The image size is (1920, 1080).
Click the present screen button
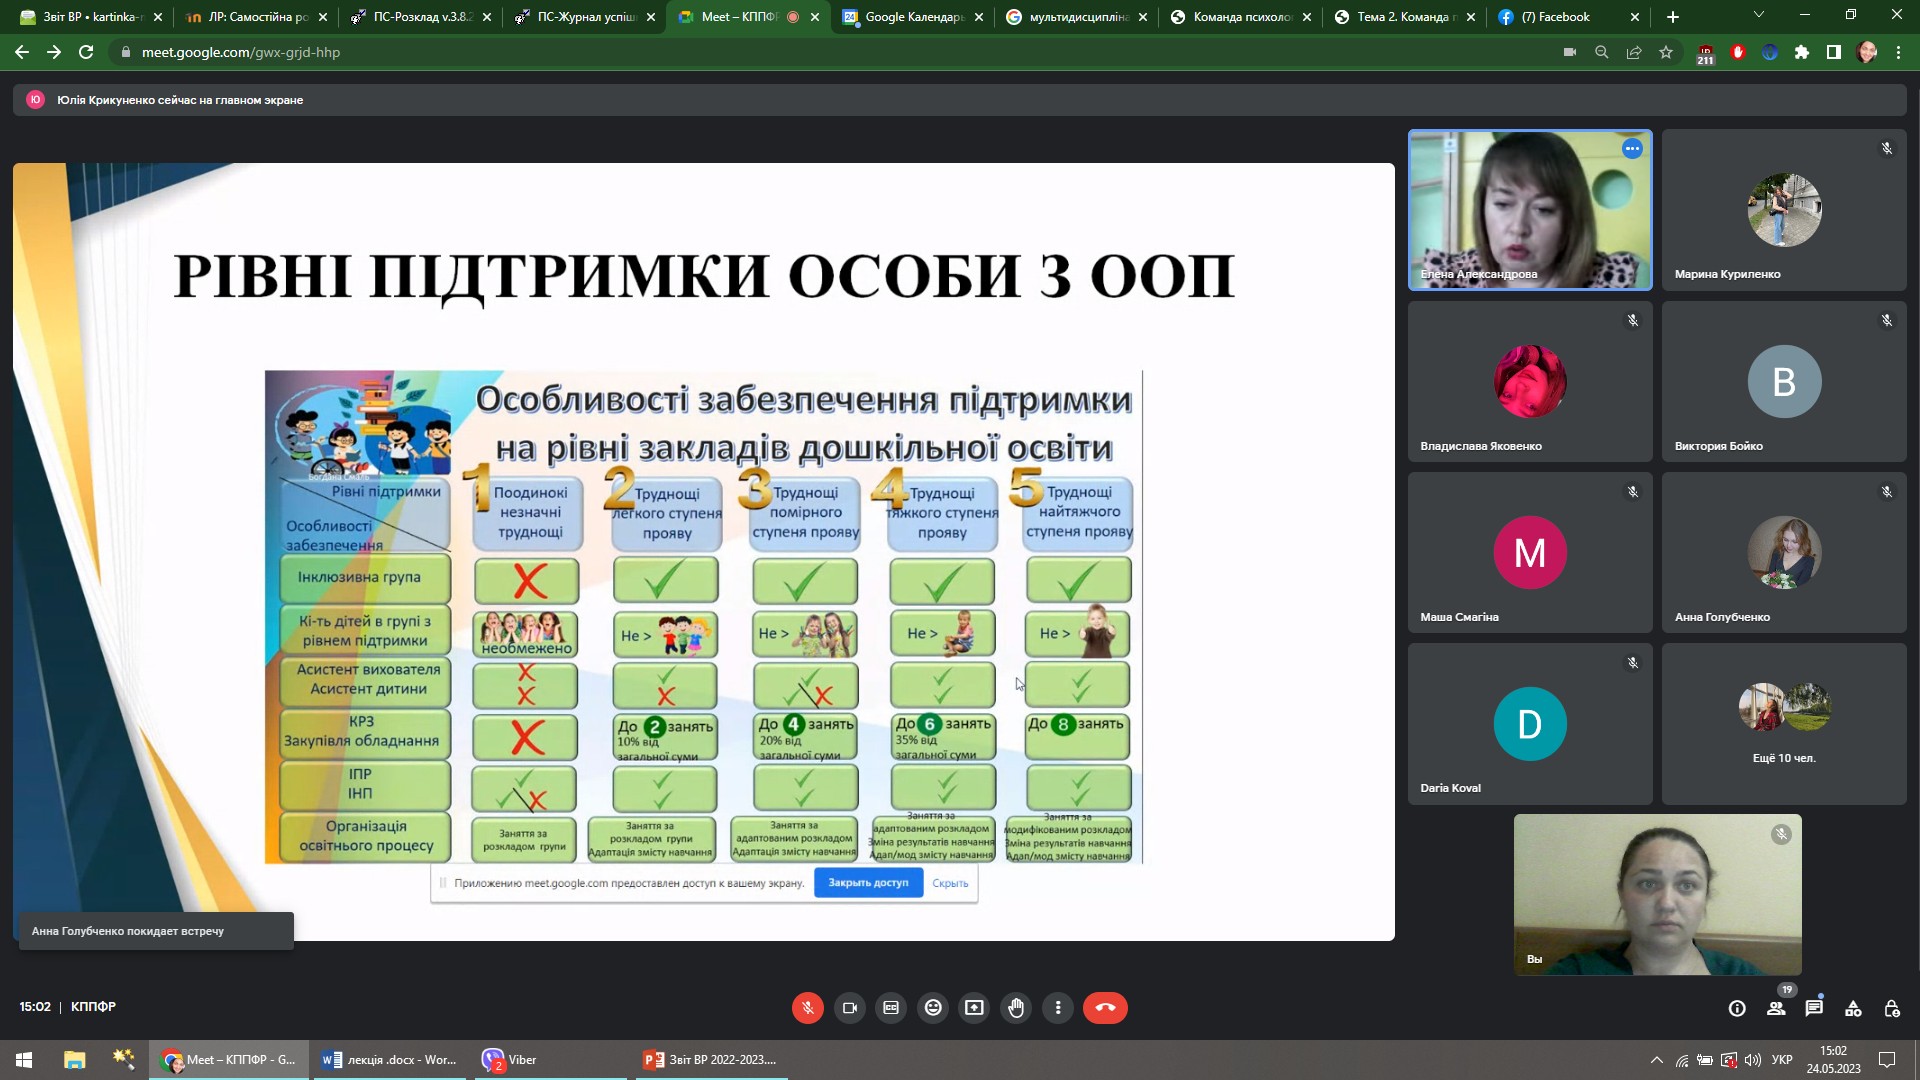974,1008
